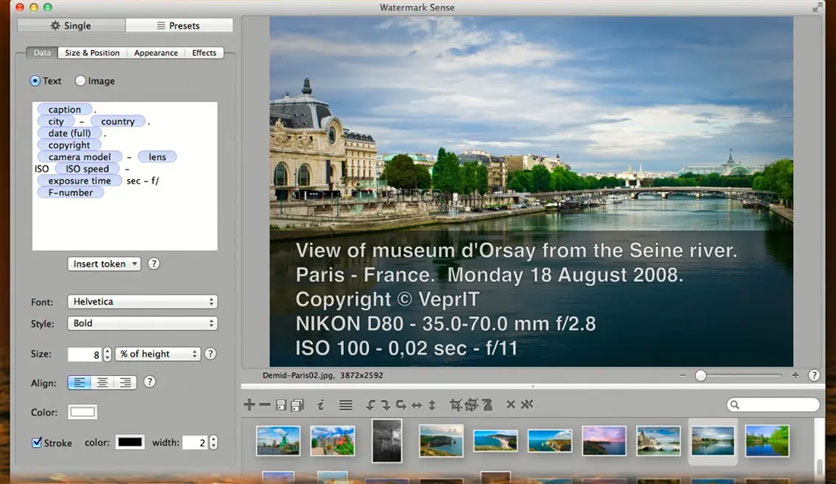Switch to the Single tab

[71, 26]
